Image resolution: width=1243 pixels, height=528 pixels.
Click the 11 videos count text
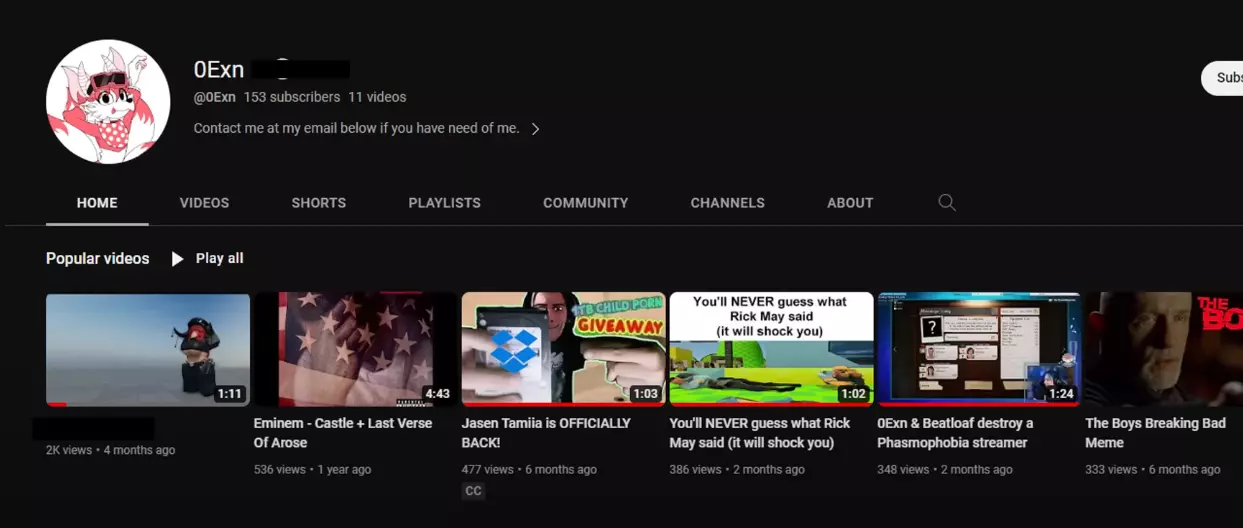pos(377,97)
